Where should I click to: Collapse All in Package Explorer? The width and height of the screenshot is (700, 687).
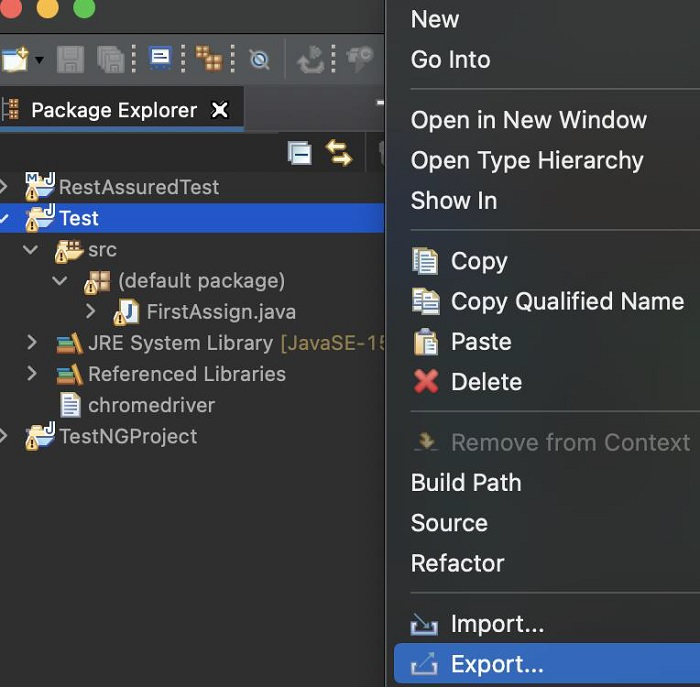click(x=299, y=153)
